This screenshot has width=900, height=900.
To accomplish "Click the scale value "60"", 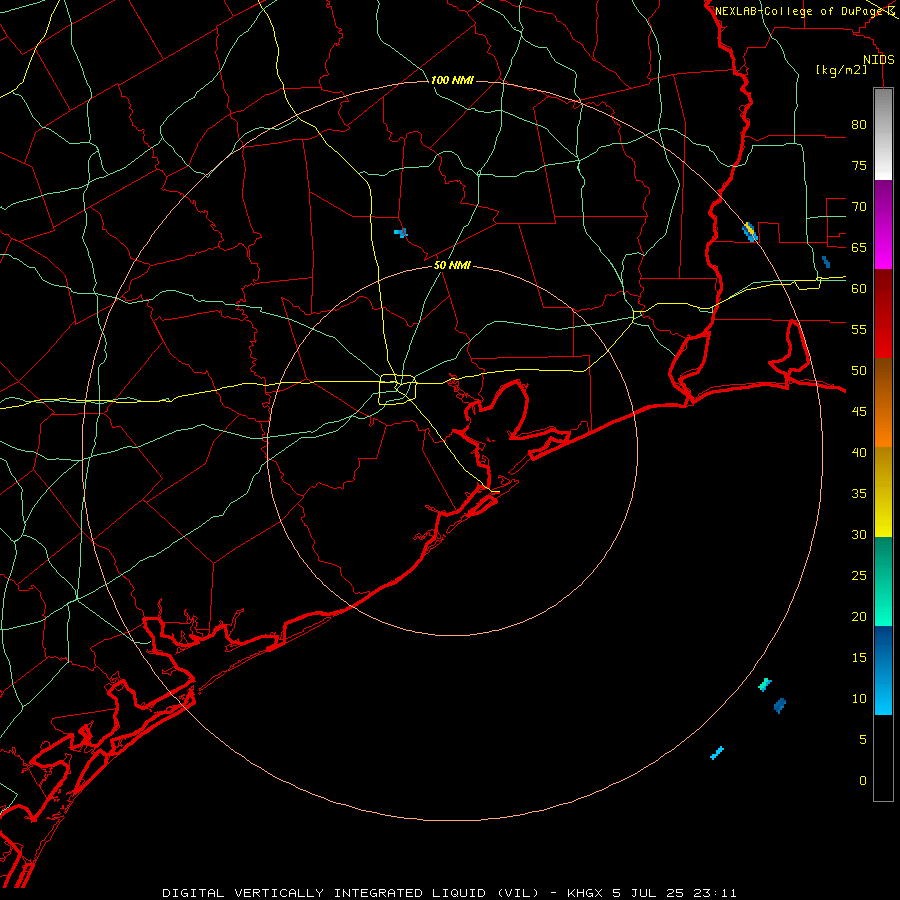I will point(859,288).
